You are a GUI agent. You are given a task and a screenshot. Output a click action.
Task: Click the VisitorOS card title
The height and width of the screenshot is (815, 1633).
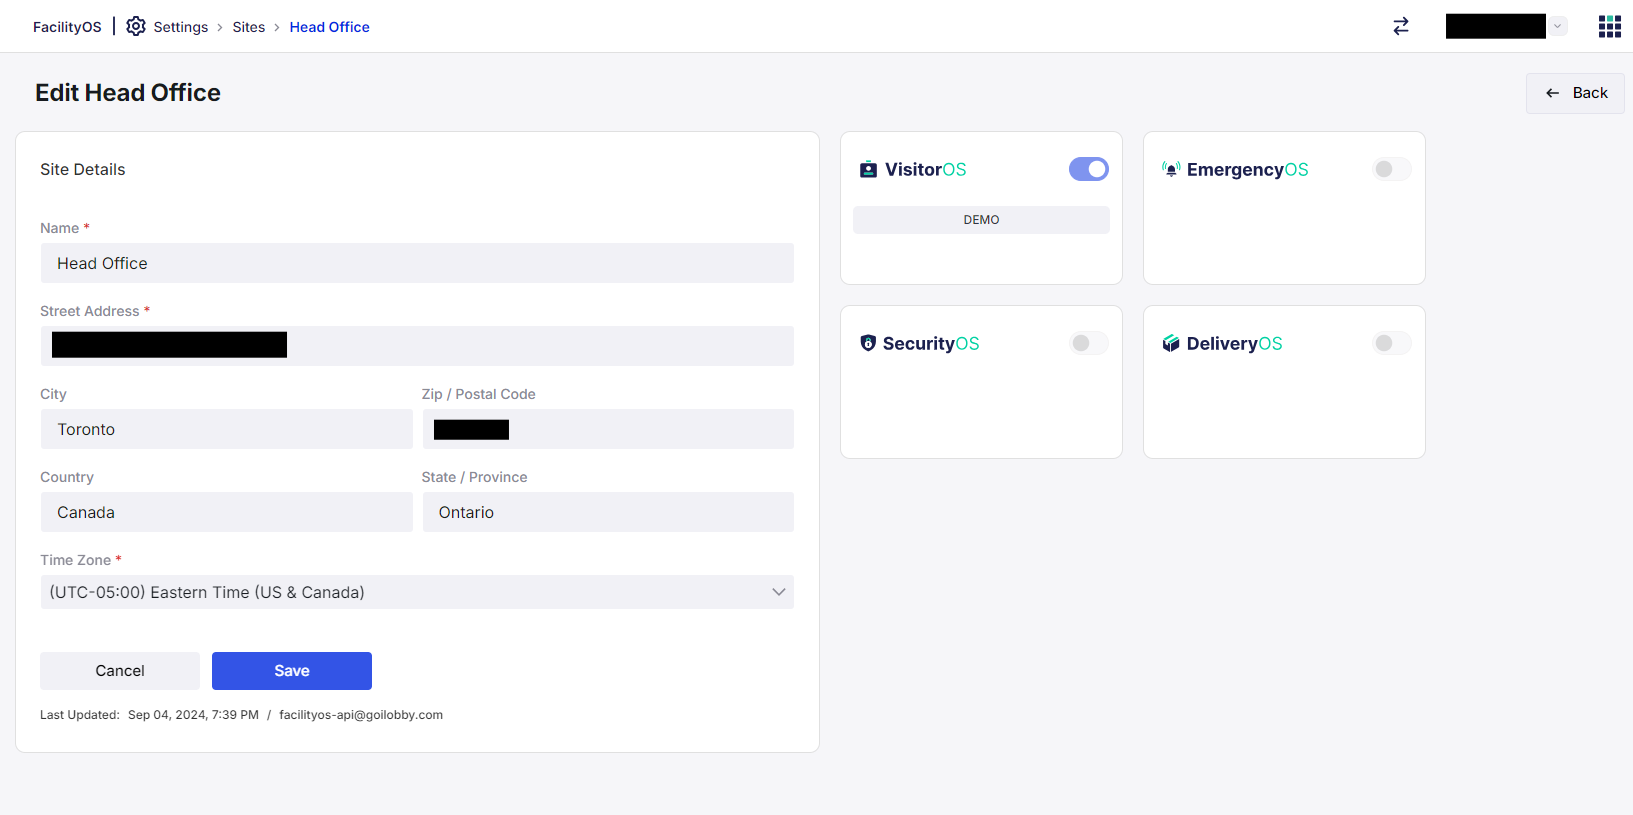[926, 170]
